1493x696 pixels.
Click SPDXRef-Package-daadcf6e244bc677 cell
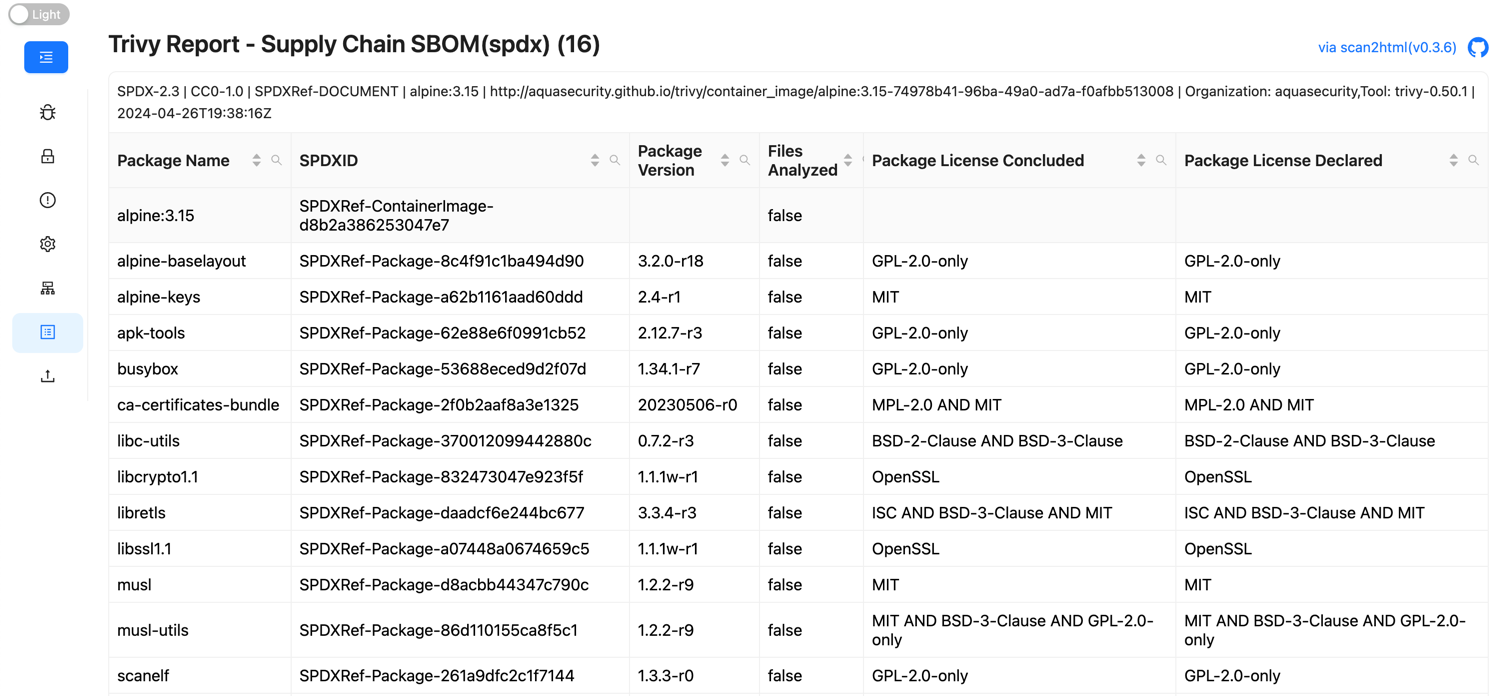460,513
